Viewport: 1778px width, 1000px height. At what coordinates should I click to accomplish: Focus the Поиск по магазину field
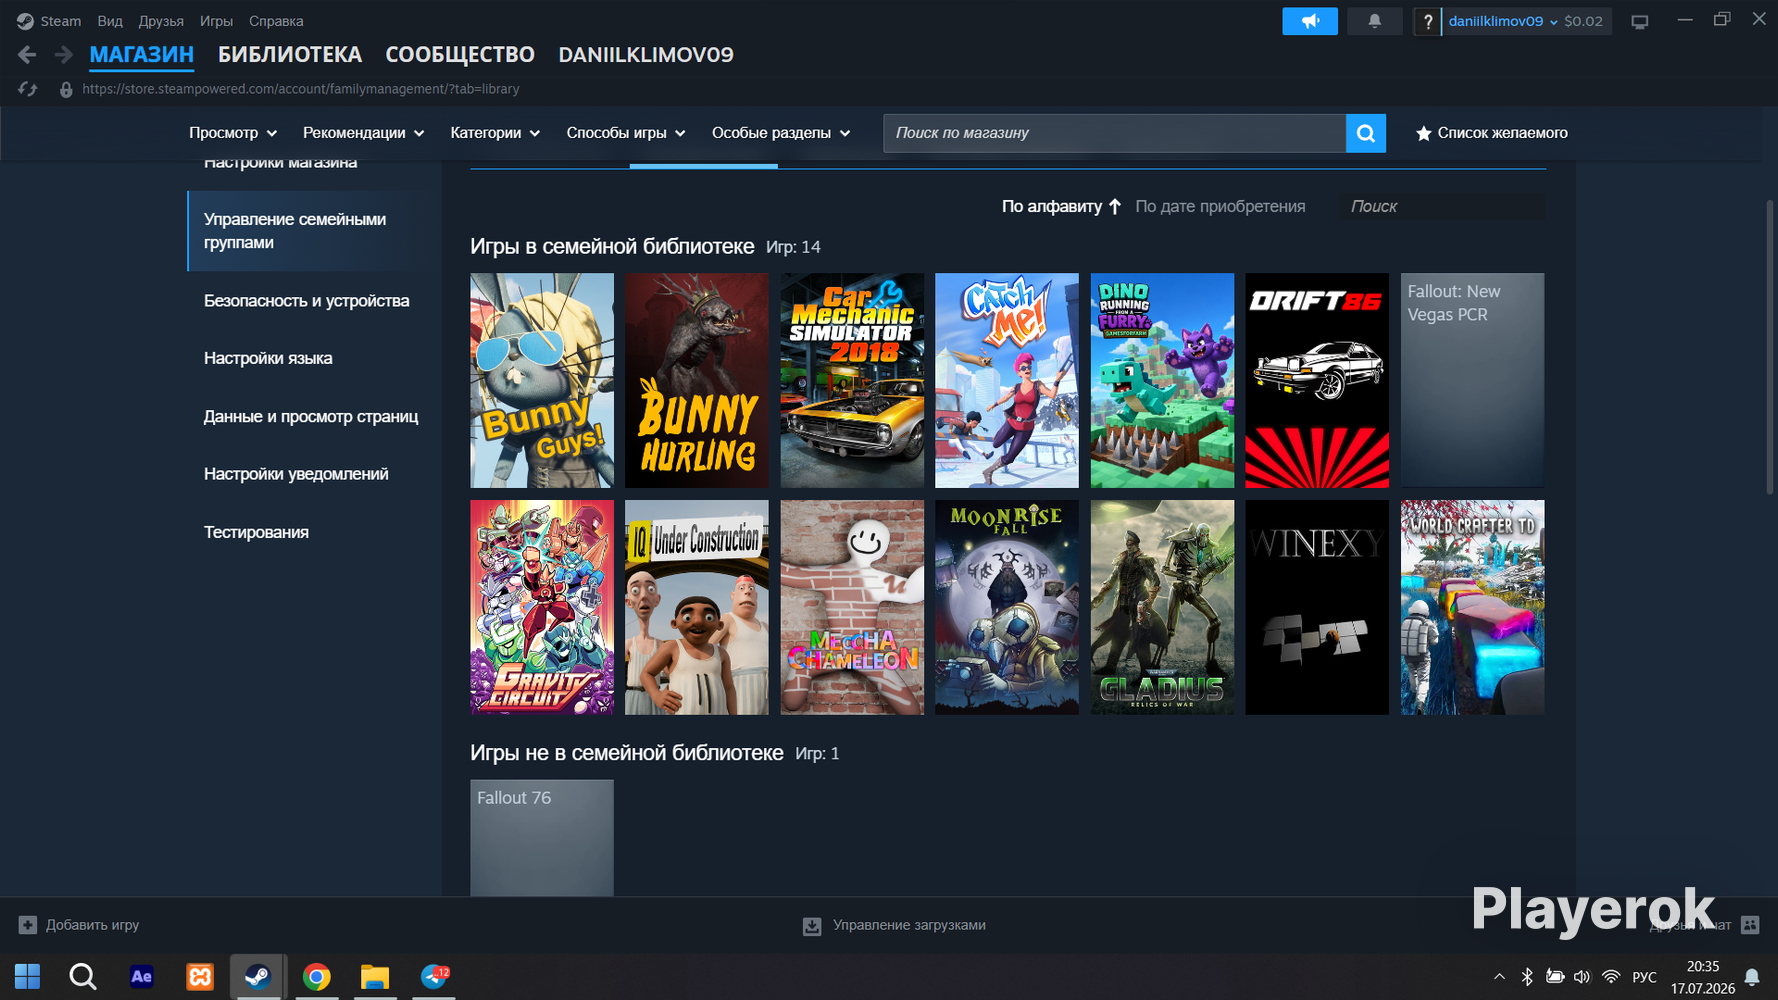[x=1114, y=133]
